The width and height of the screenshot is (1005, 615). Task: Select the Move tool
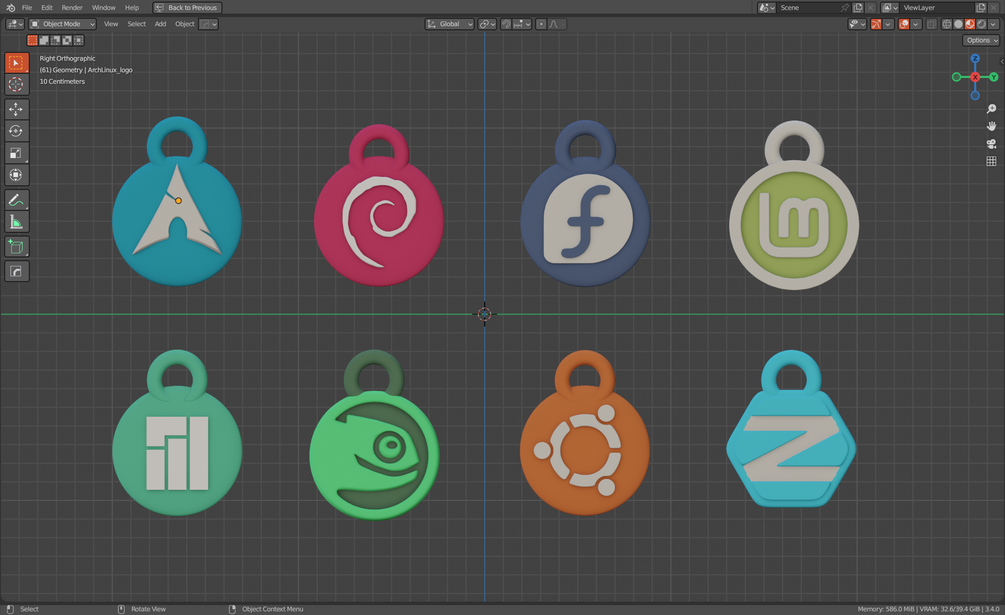(x=16, y=109)
